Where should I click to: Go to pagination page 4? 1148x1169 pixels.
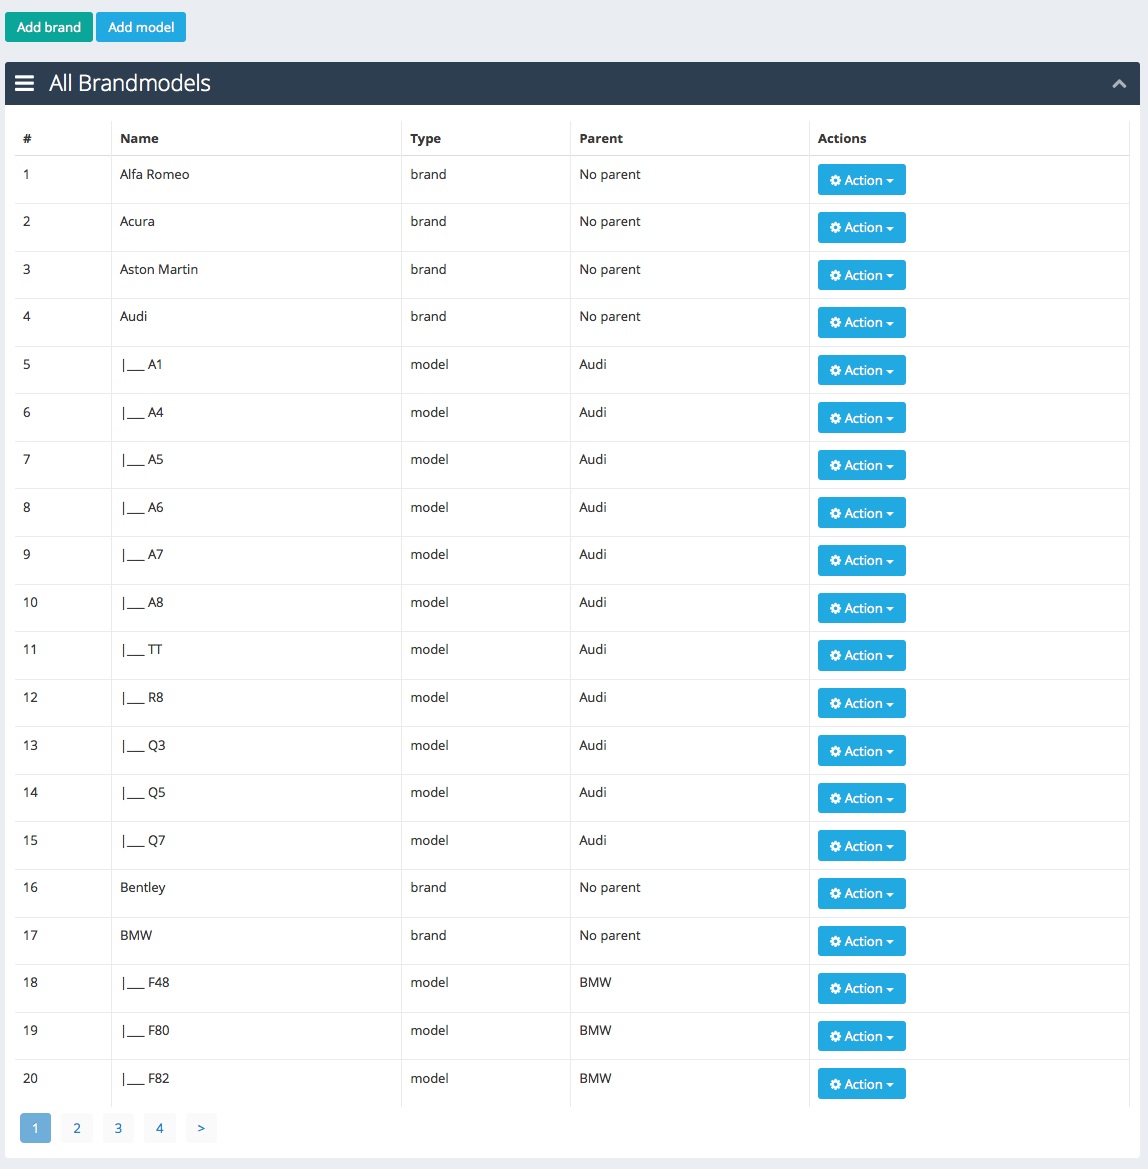pyautogui.click(x=160, y=1128)
